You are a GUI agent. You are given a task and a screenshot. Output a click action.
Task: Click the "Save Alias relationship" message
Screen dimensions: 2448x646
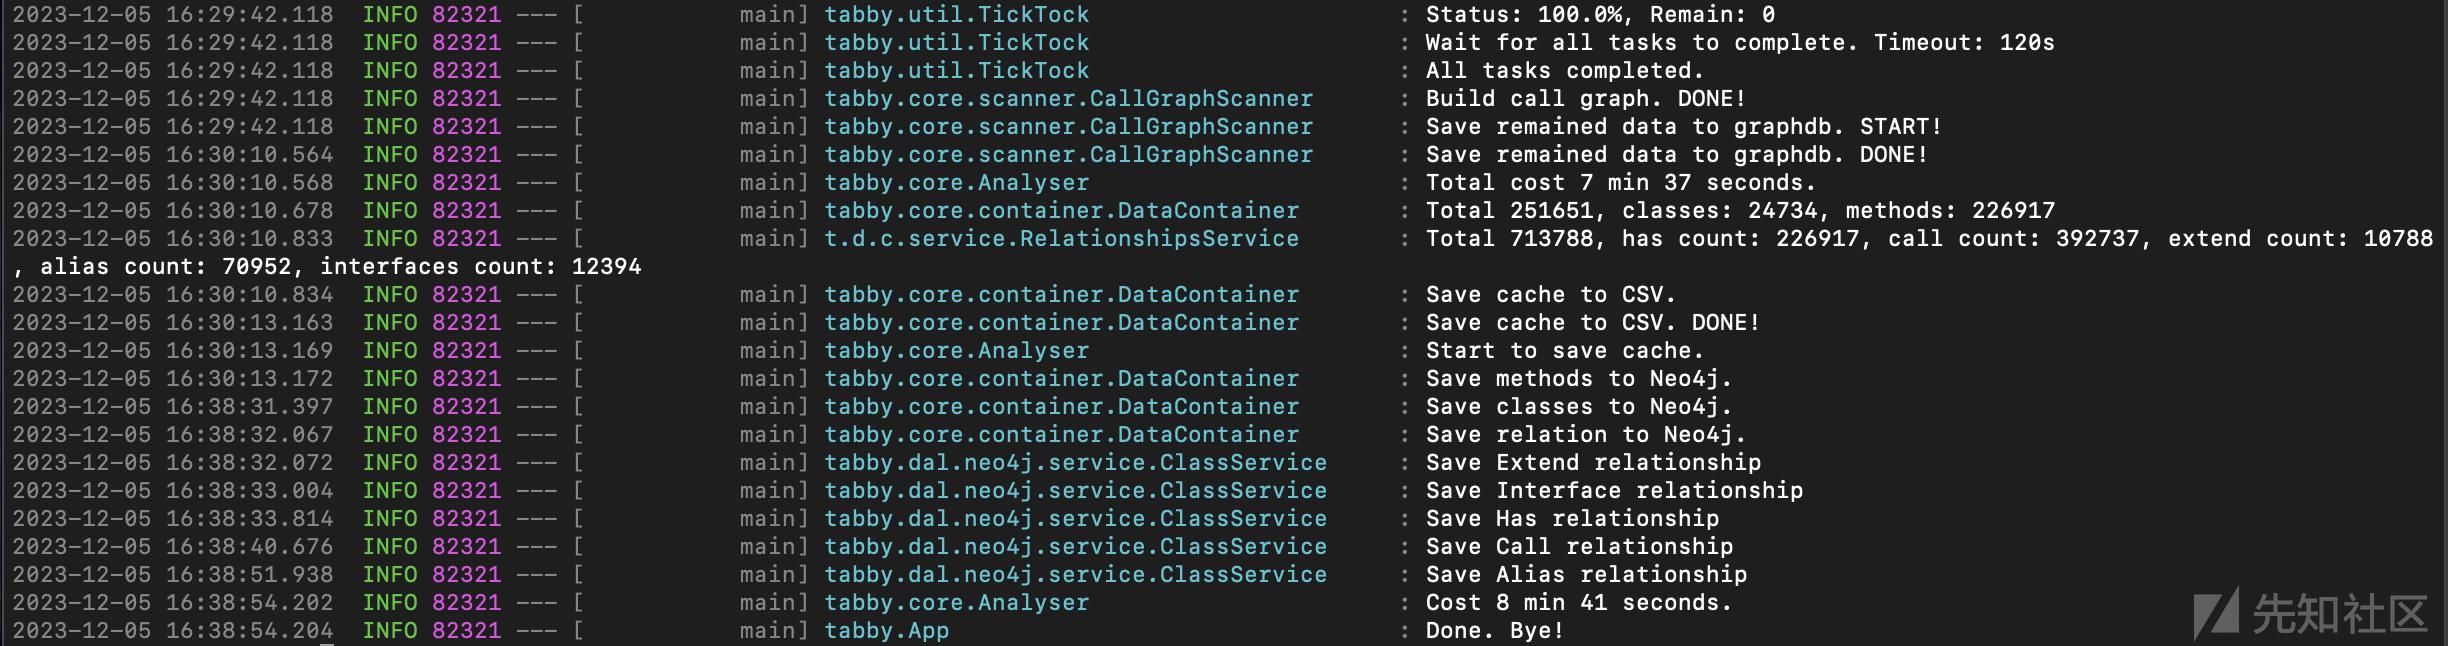pyautogui.click(x=1586, y=575)
